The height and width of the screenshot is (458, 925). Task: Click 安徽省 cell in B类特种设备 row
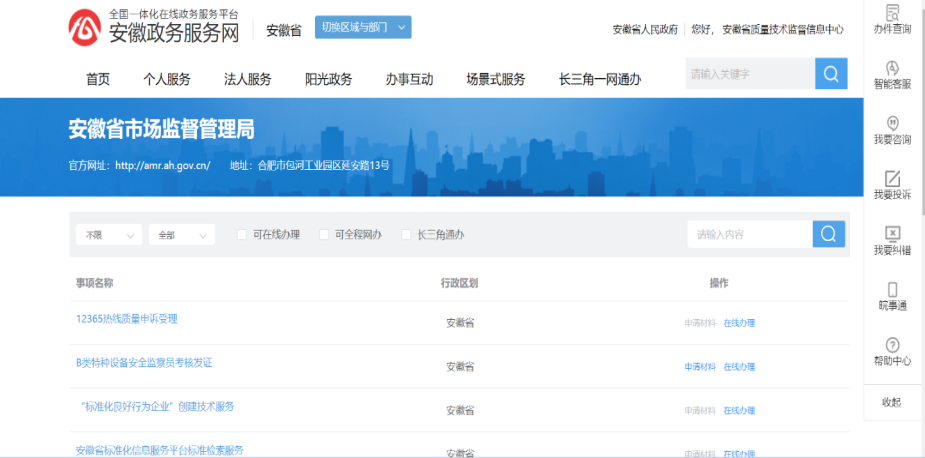pos(460,367)
